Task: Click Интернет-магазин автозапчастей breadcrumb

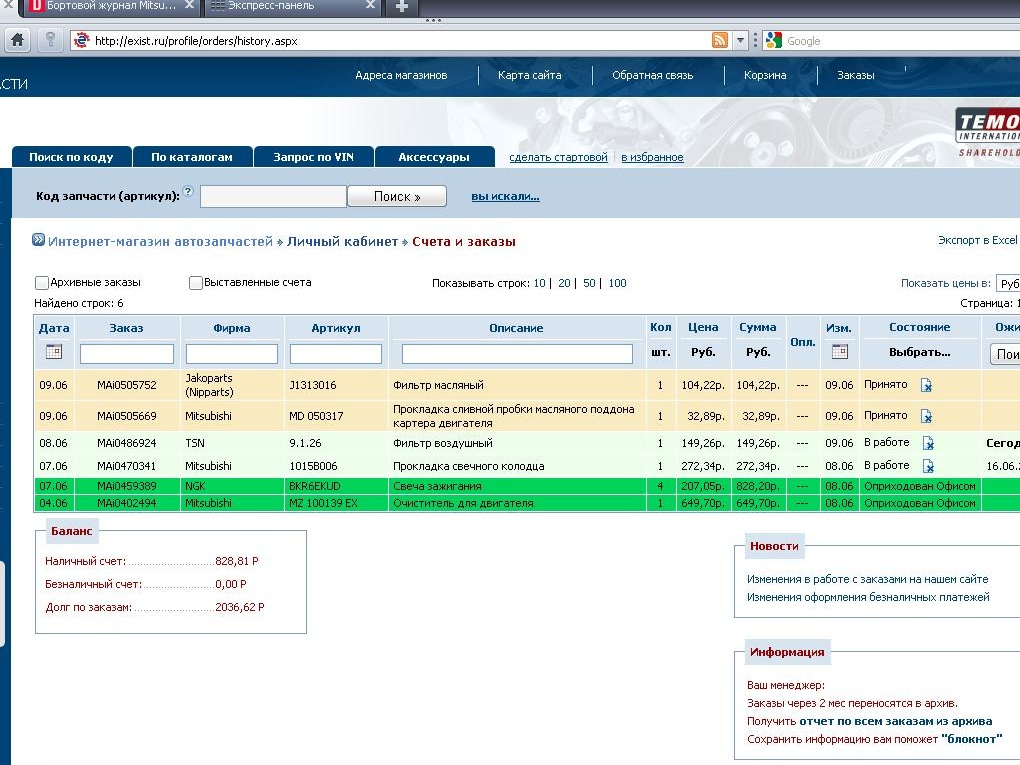Action: 160,241
